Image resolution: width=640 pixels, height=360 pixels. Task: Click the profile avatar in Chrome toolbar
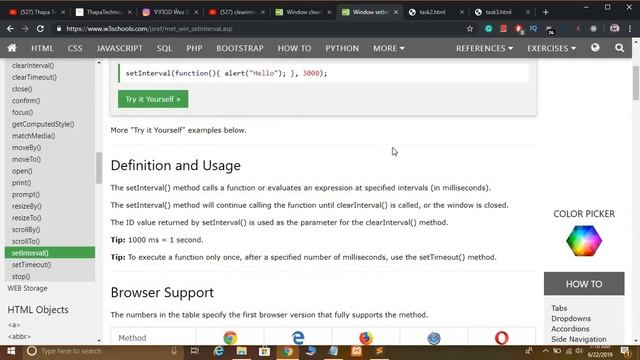[x=614, y=29]
